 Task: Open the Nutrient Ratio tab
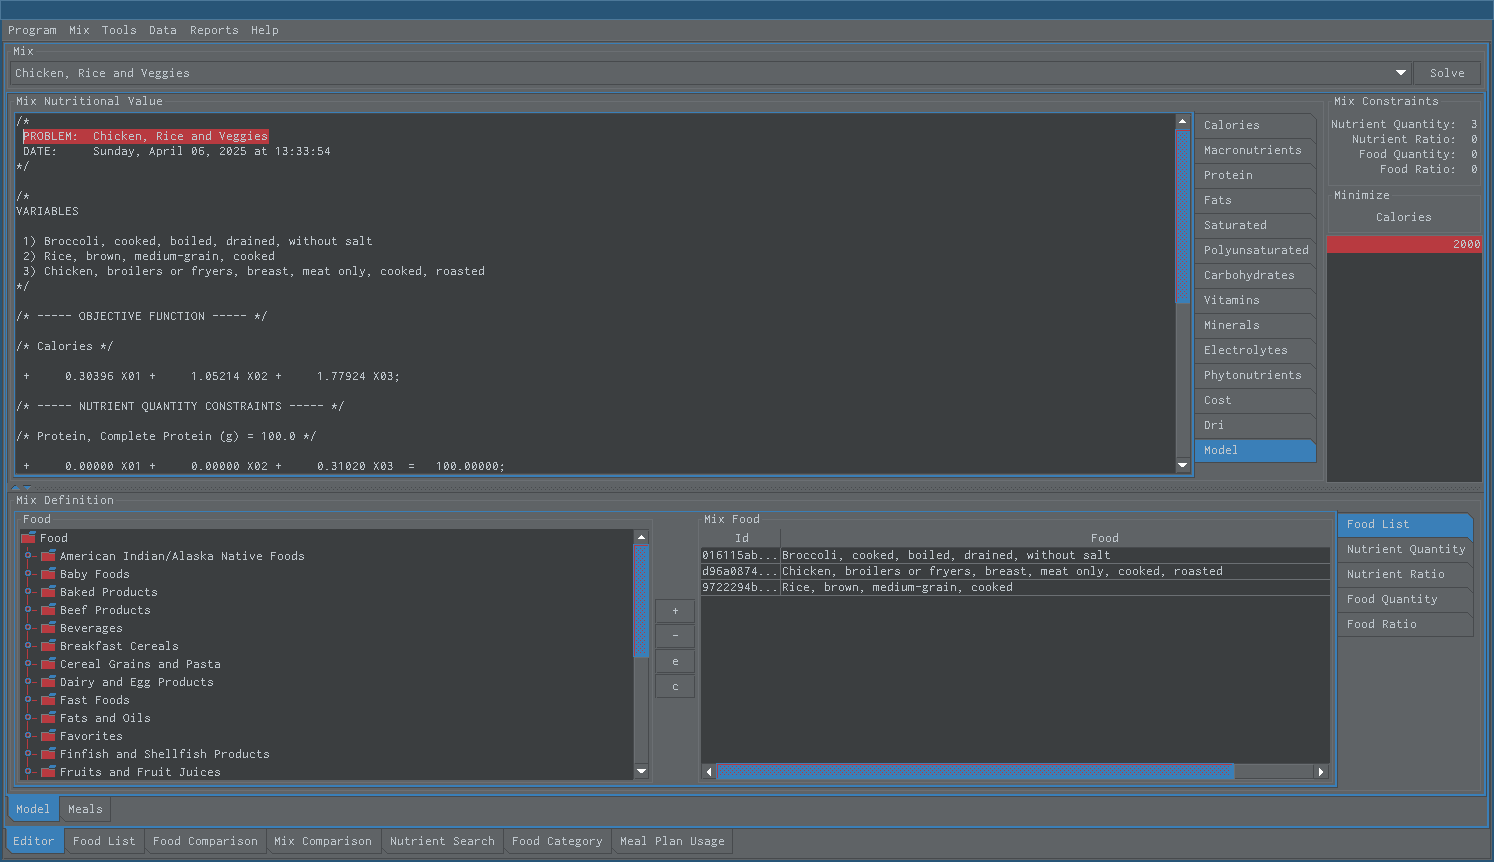(x=1405, y=574)
